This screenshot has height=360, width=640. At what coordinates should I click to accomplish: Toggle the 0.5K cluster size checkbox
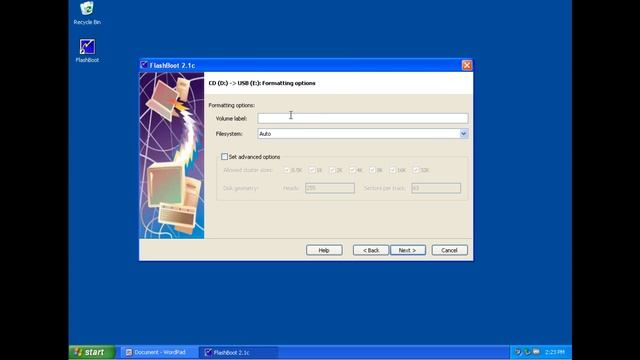[287, 170]
